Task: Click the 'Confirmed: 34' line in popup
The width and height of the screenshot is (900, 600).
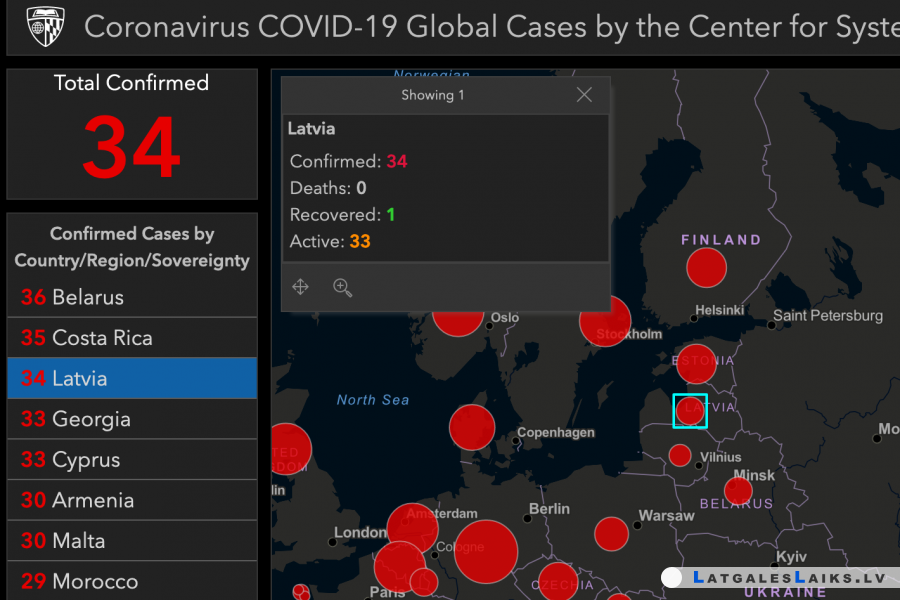Action: click(348, 161)
